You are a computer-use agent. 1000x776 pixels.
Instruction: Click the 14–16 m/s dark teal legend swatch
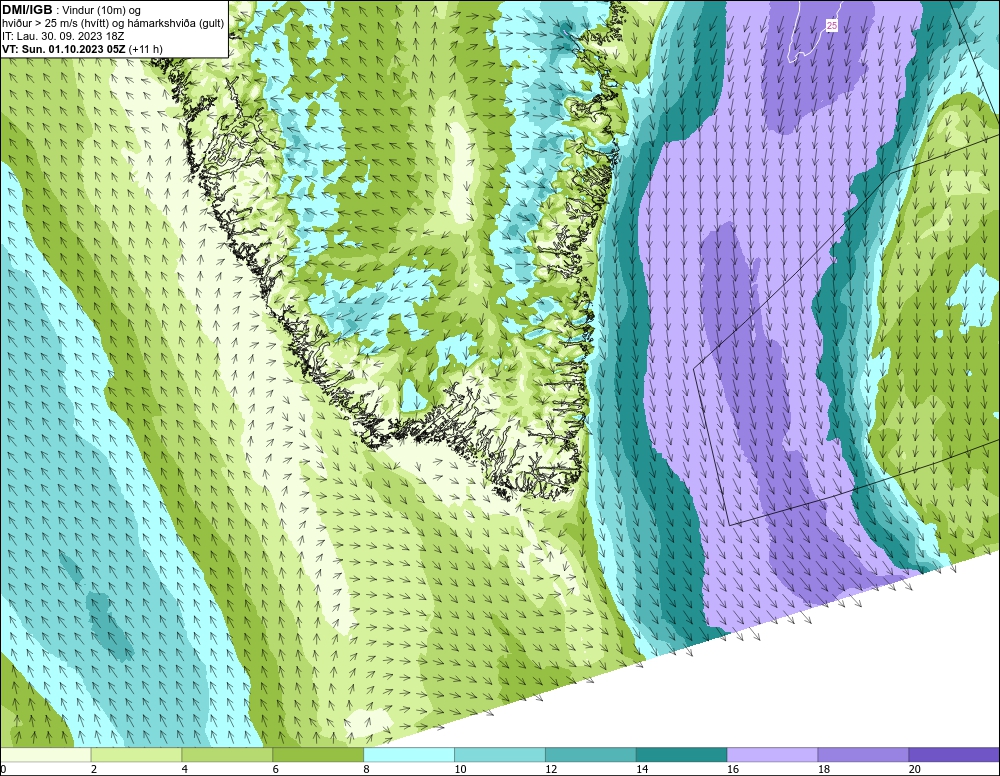click(x=682, y=755)
